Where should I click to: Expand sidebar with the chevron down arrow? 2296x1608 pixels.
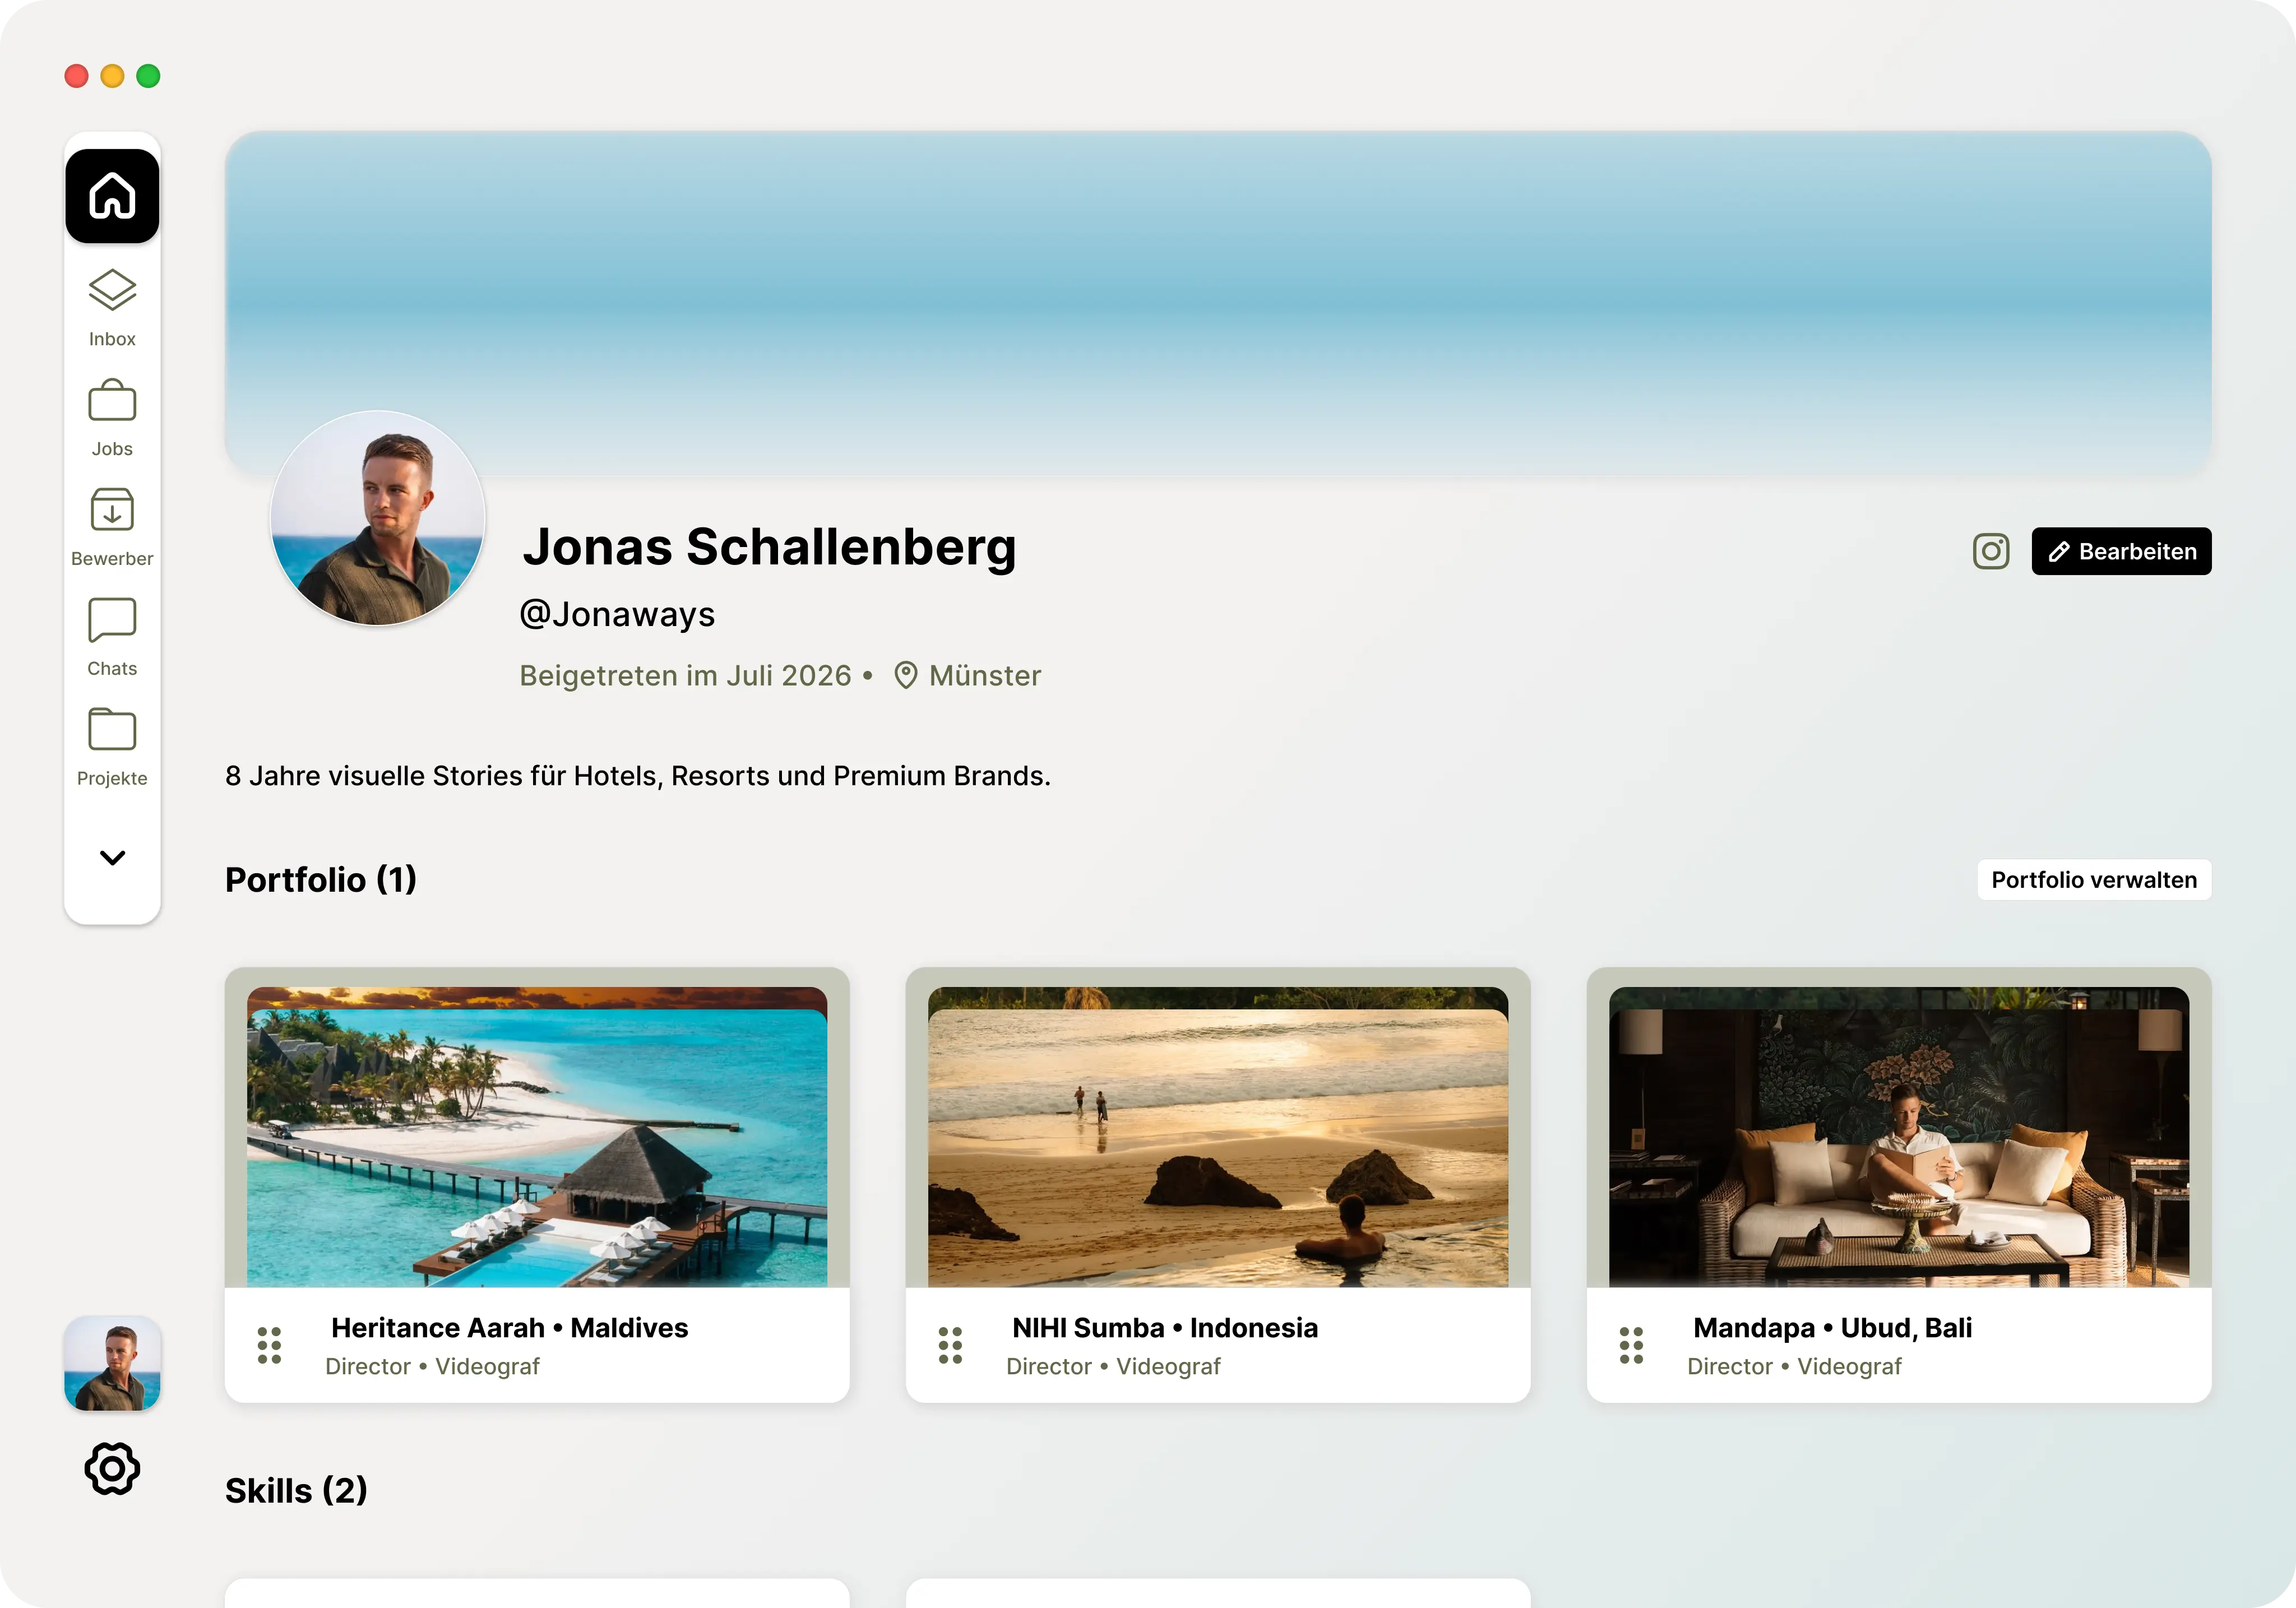(112, 858)
